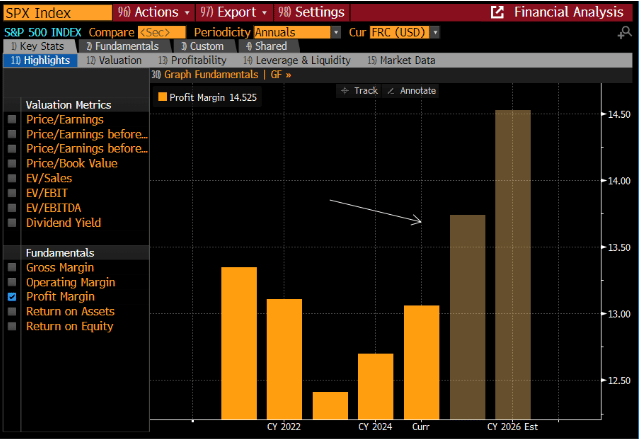Open the Settings menu

click(x=312, y=12)
